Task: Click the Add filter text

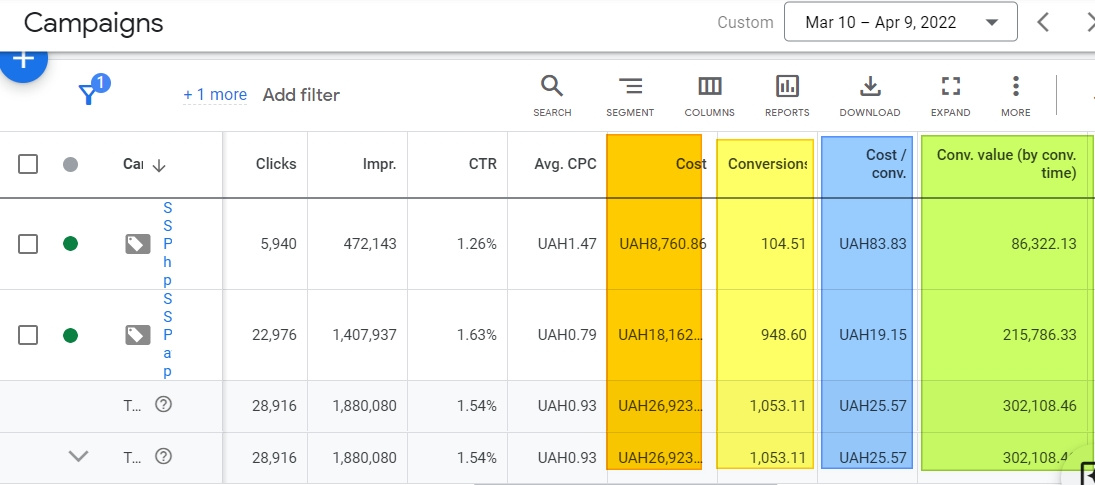Action: 301,95
